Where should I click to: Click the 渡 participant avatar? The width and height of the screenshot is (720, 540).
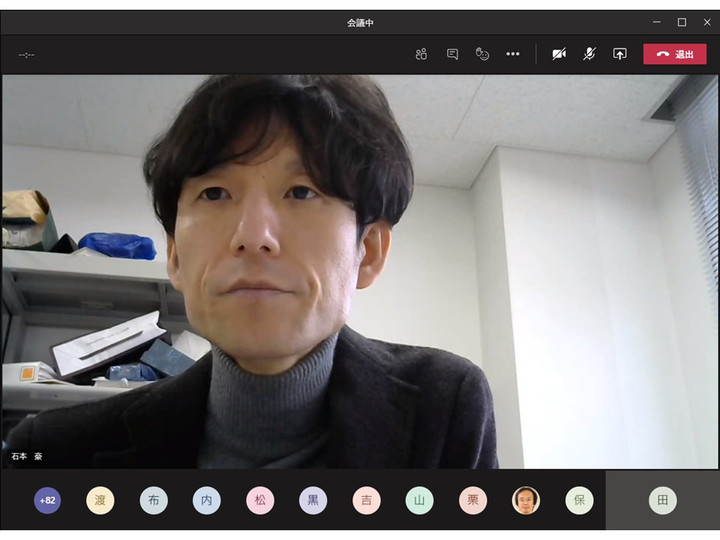click(100, 500)
